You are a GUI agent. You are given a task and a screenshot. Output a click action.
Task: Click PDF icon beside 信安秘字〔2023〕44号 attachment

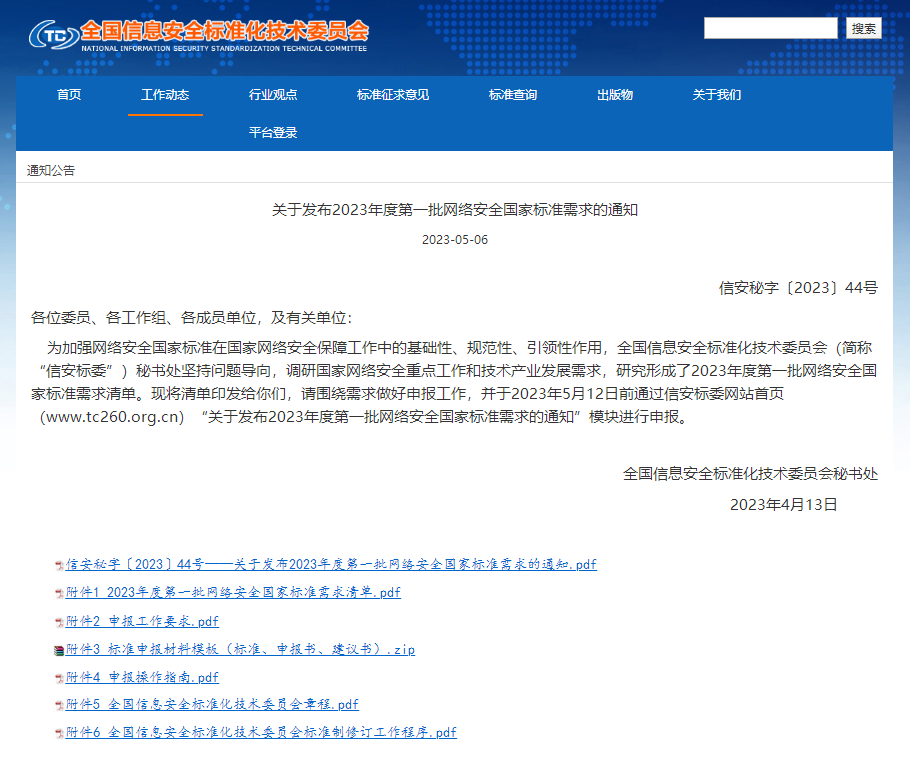coord(59,565)
